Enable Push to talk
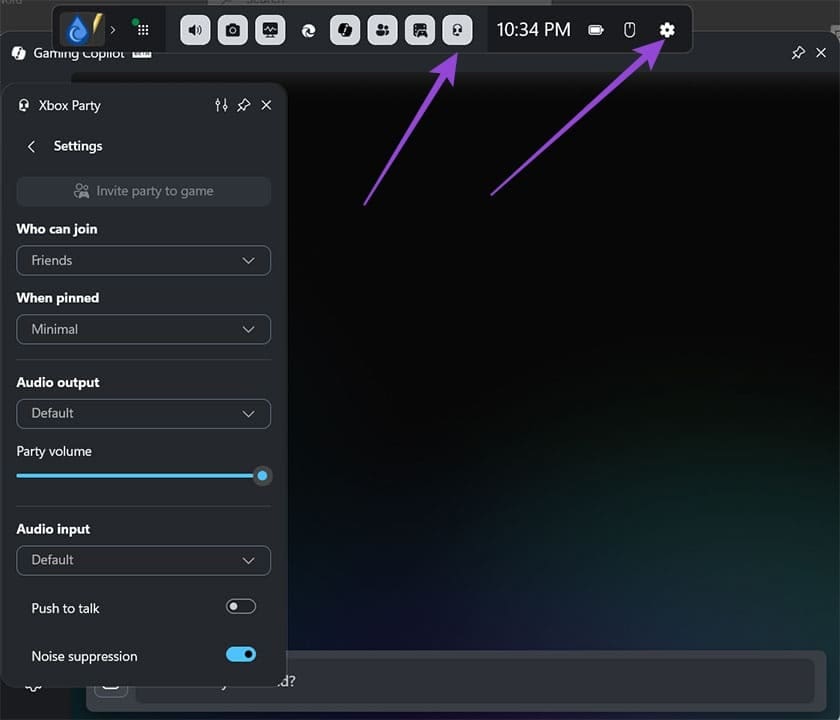 240,606
